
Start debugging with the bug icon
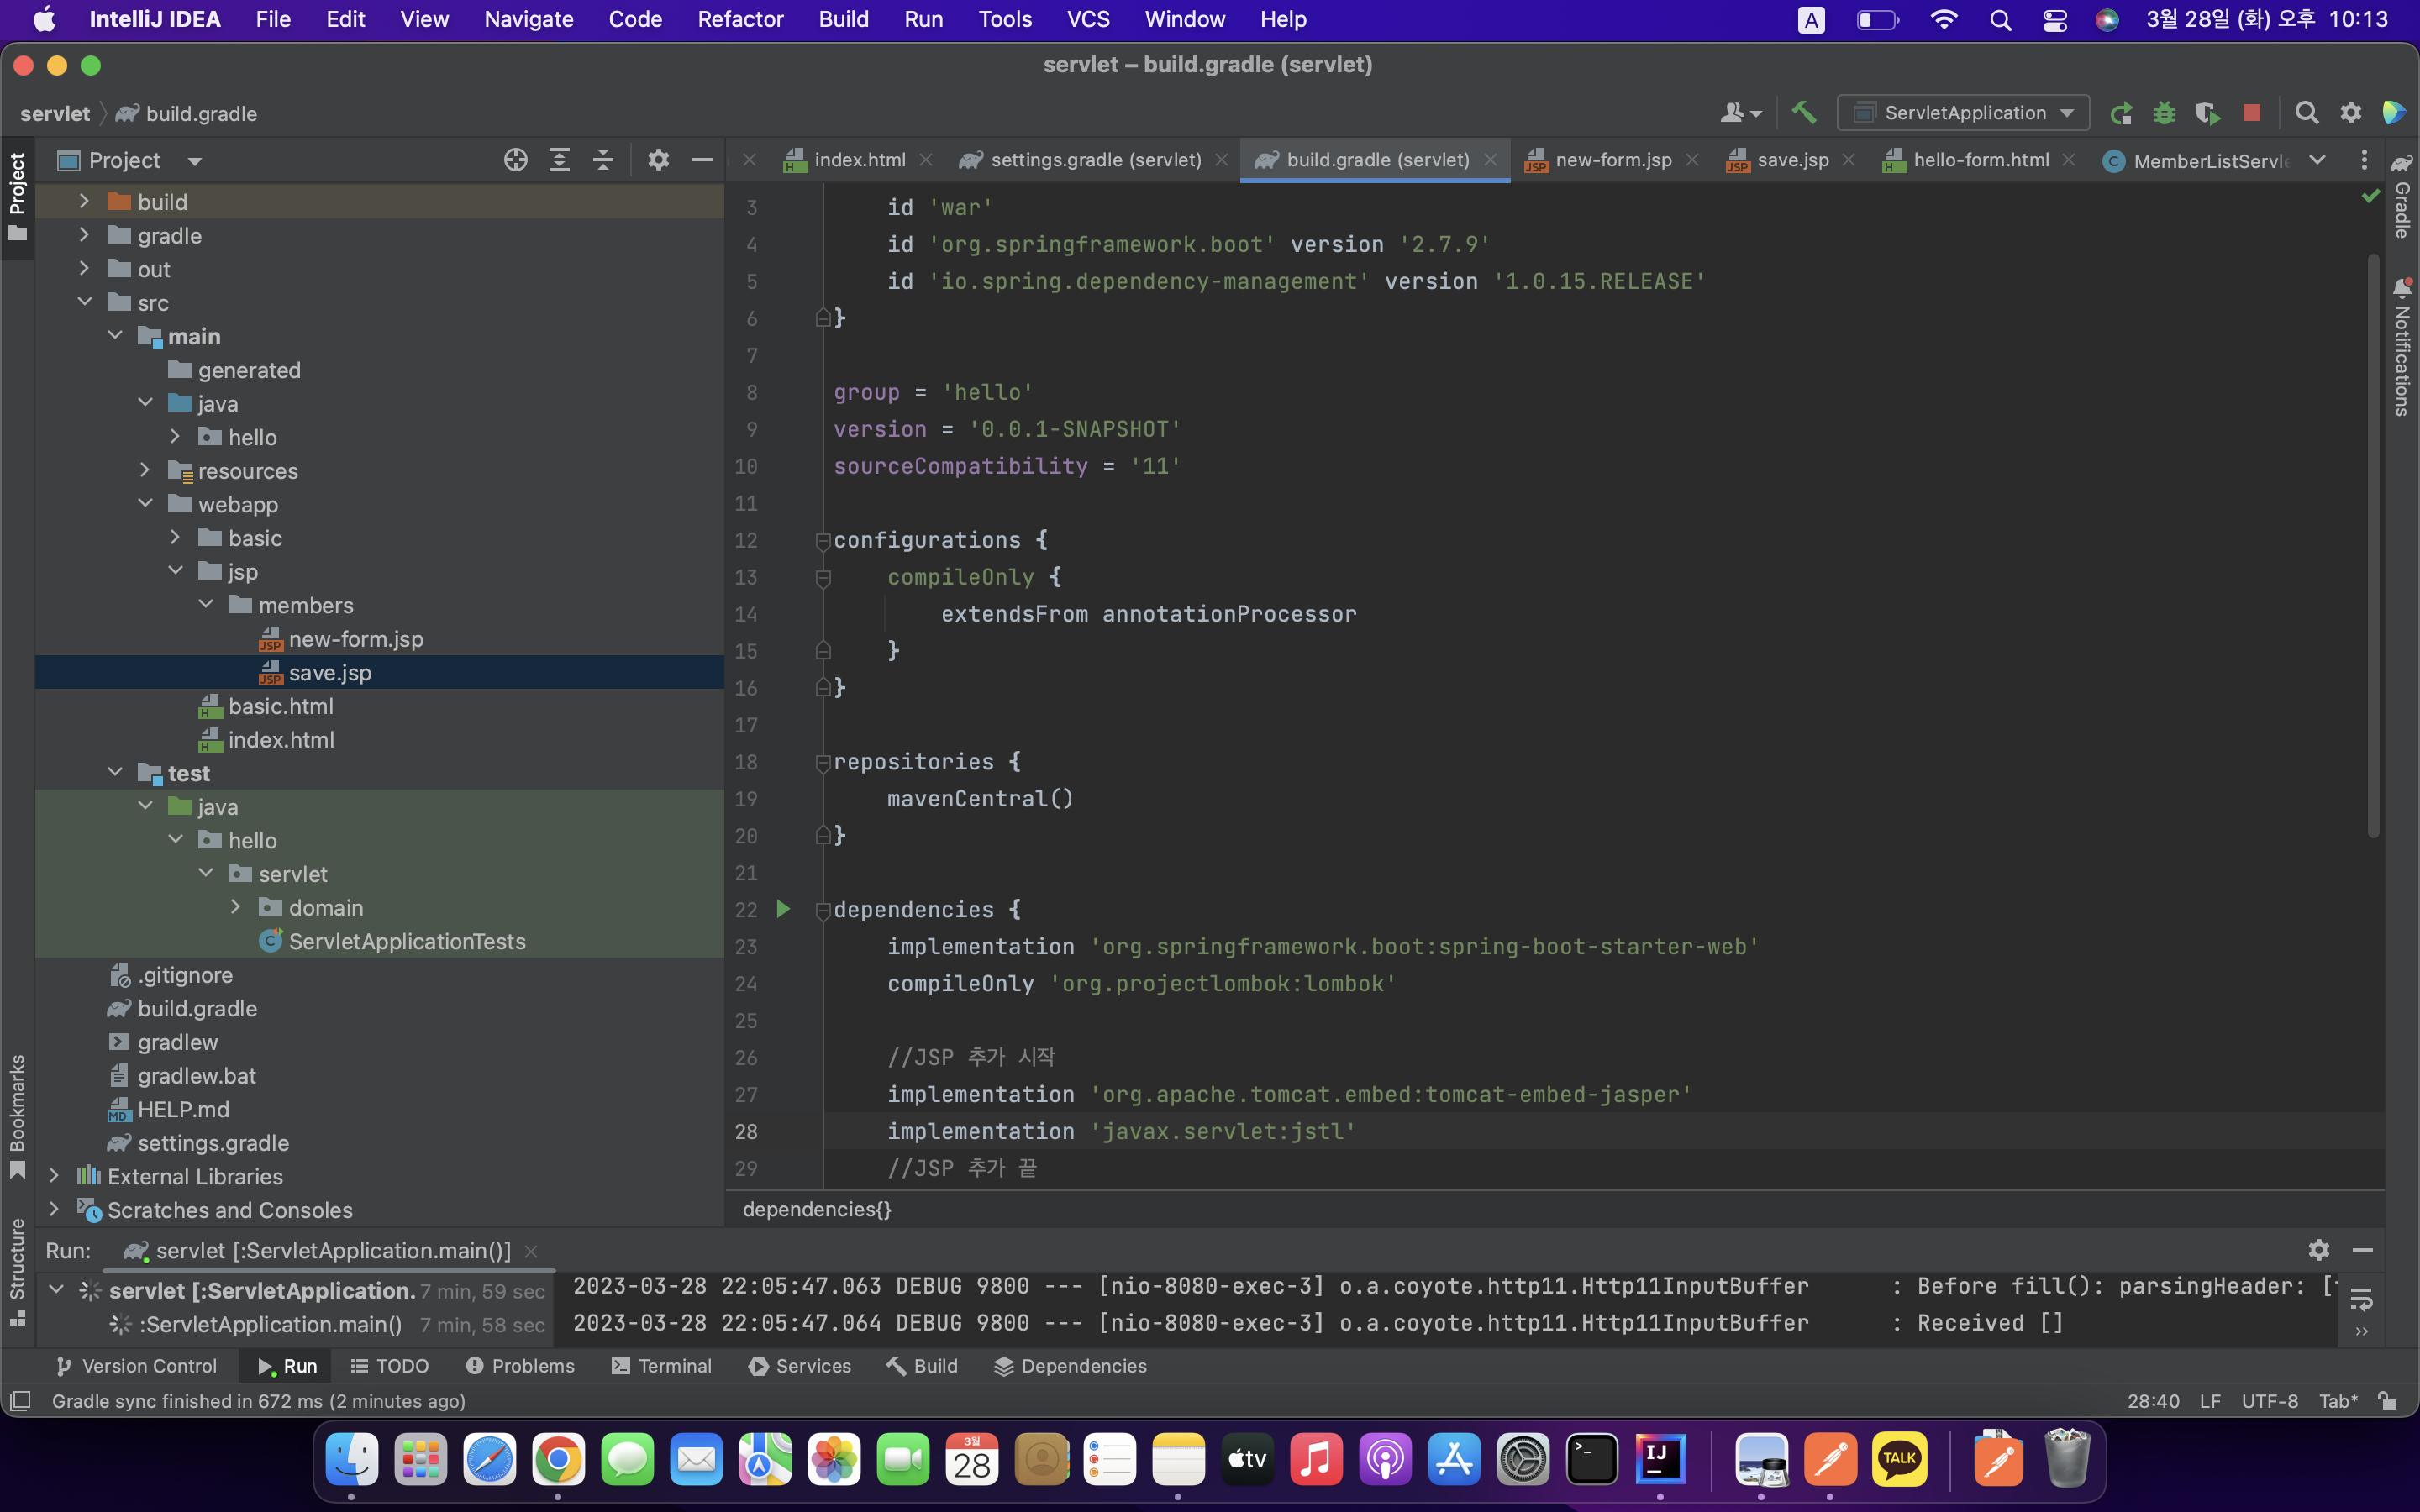pyautogui.click(x=2164, y=113)
